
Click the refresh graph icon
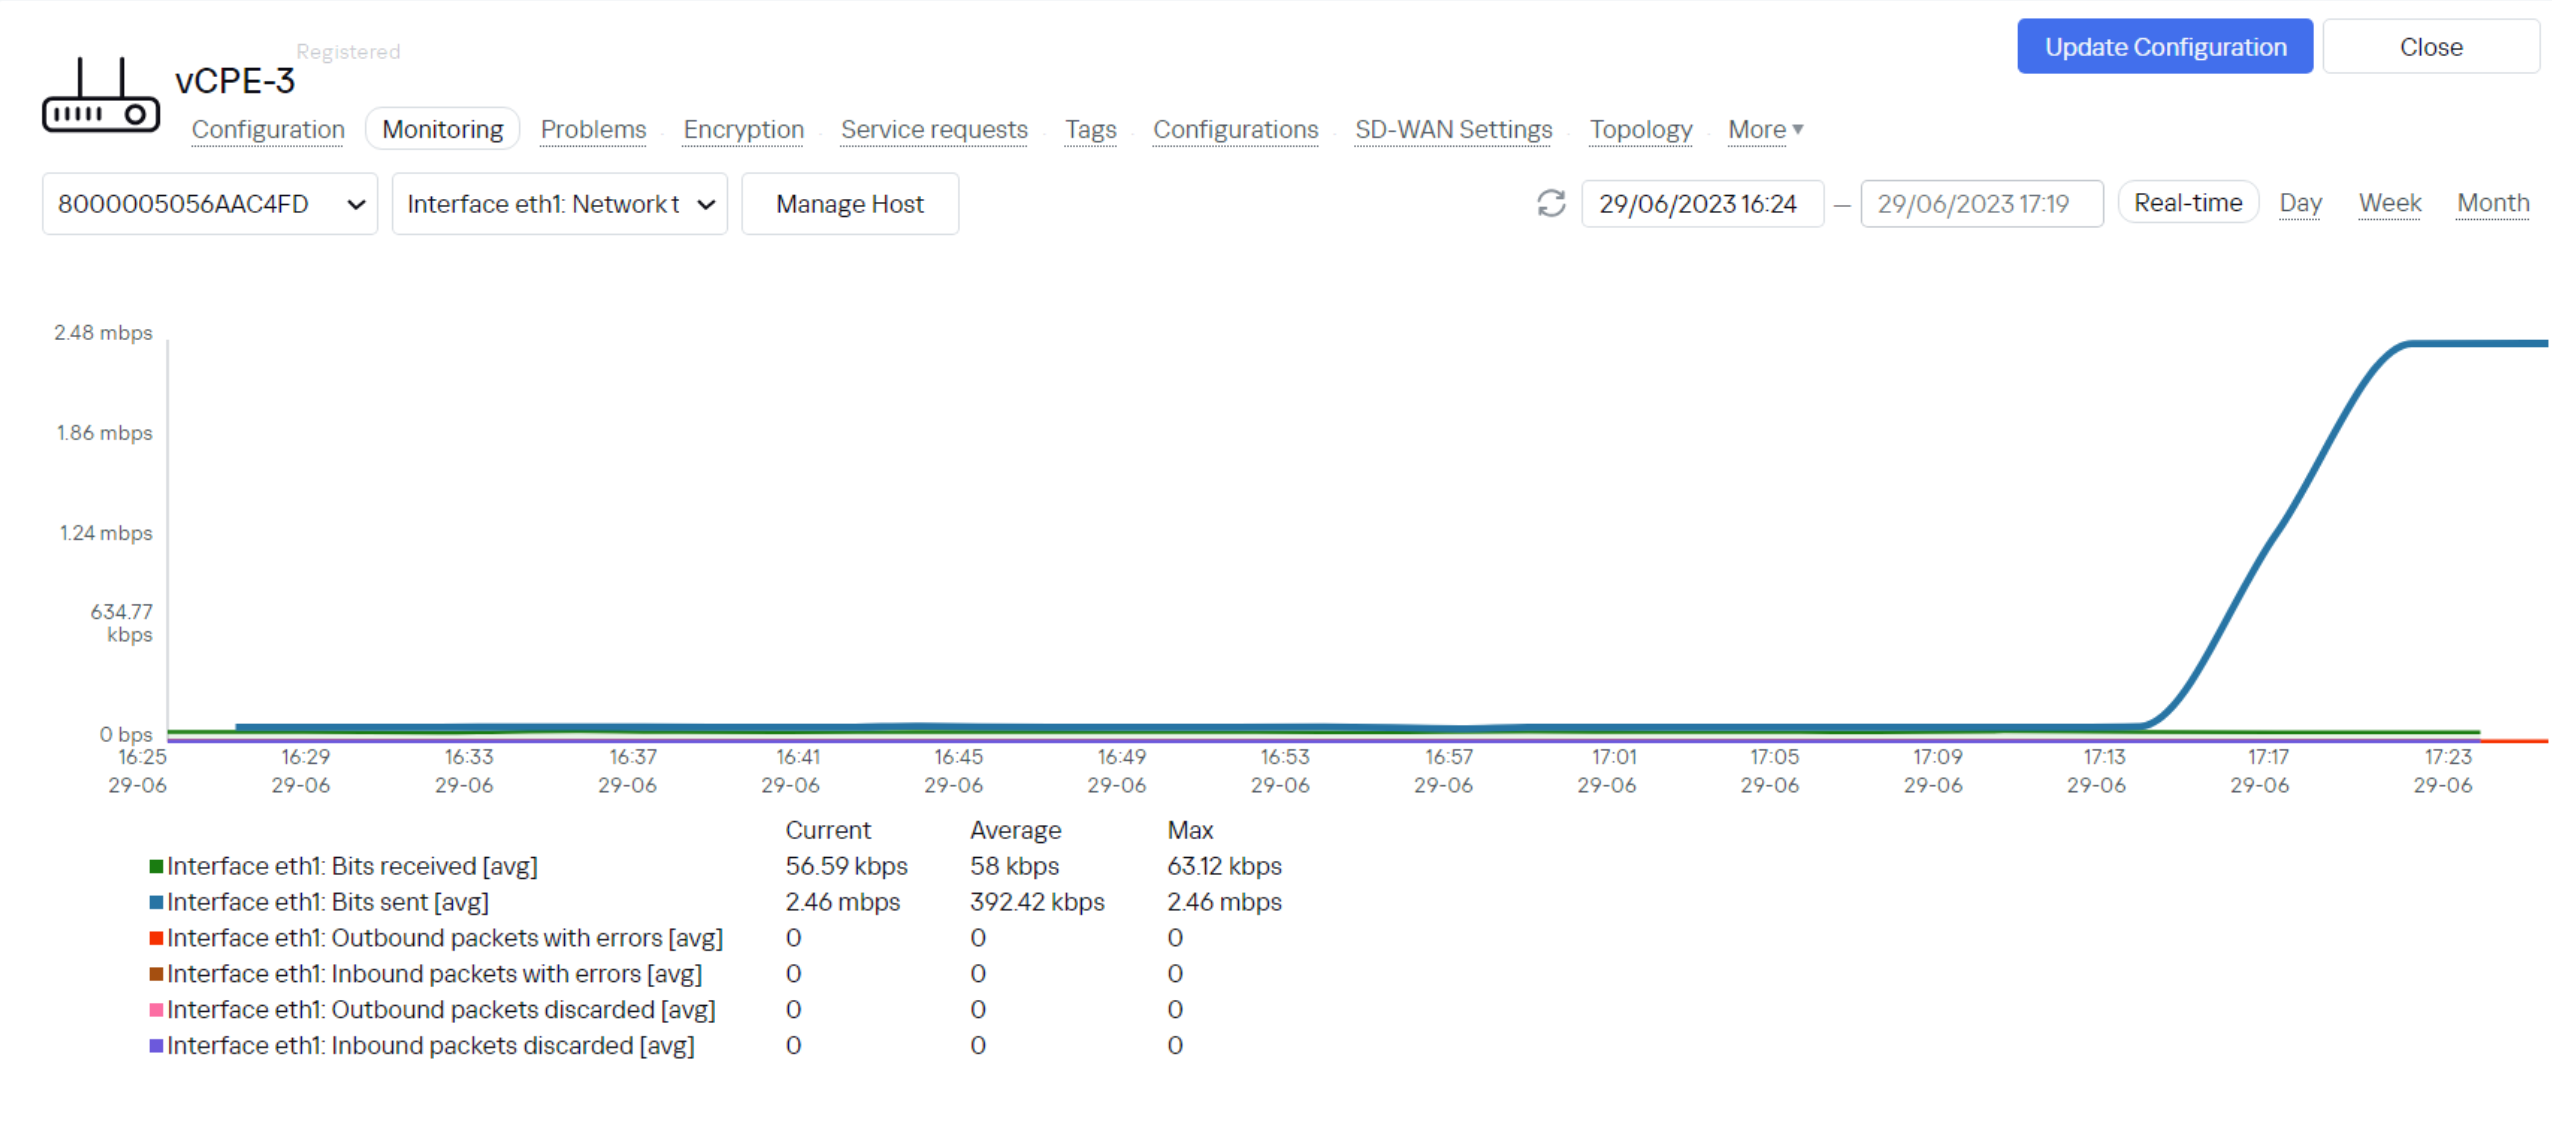pyautogui.click(x=1550, y=204)
